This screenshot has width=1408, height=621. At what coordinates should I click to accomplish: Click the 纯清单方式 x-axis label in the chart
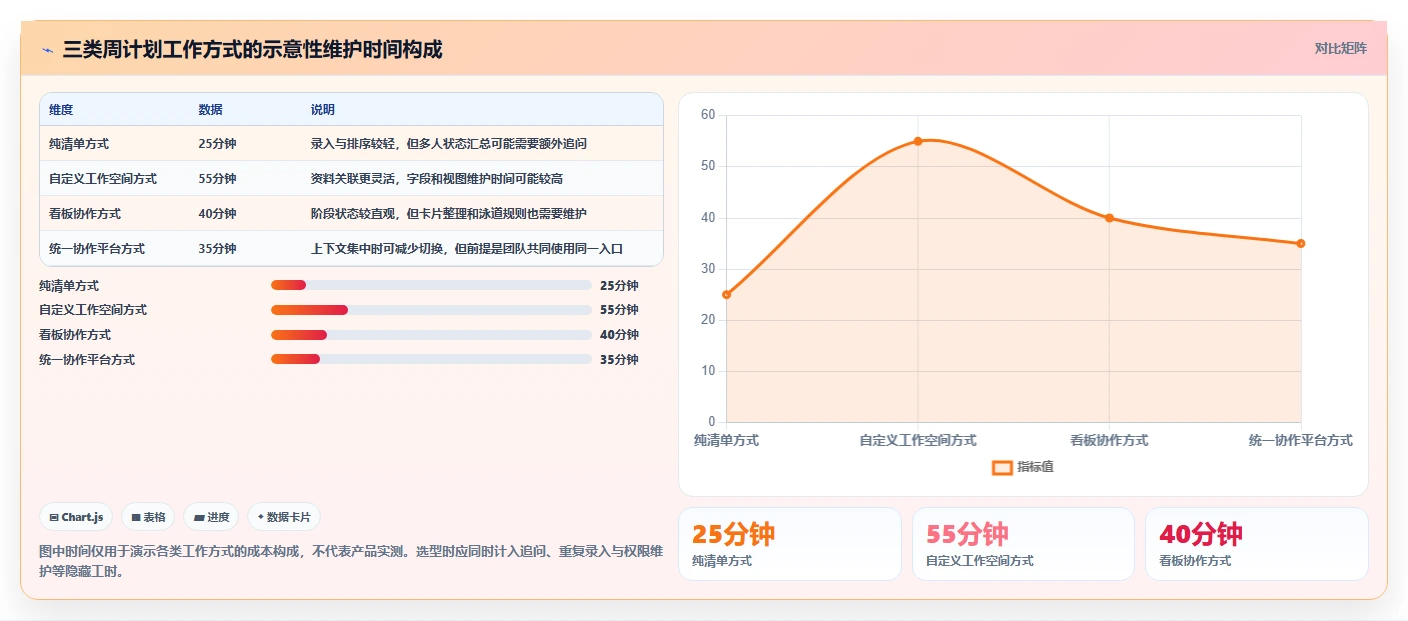pyautogui.click(x=727, y=440)
